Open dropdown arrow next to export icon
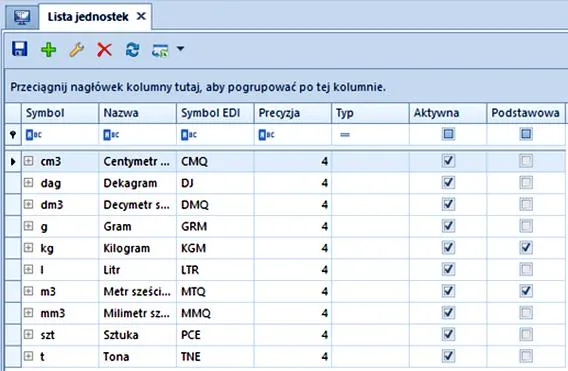The width and height of the screenshot is (568, 371). point(180,49)
